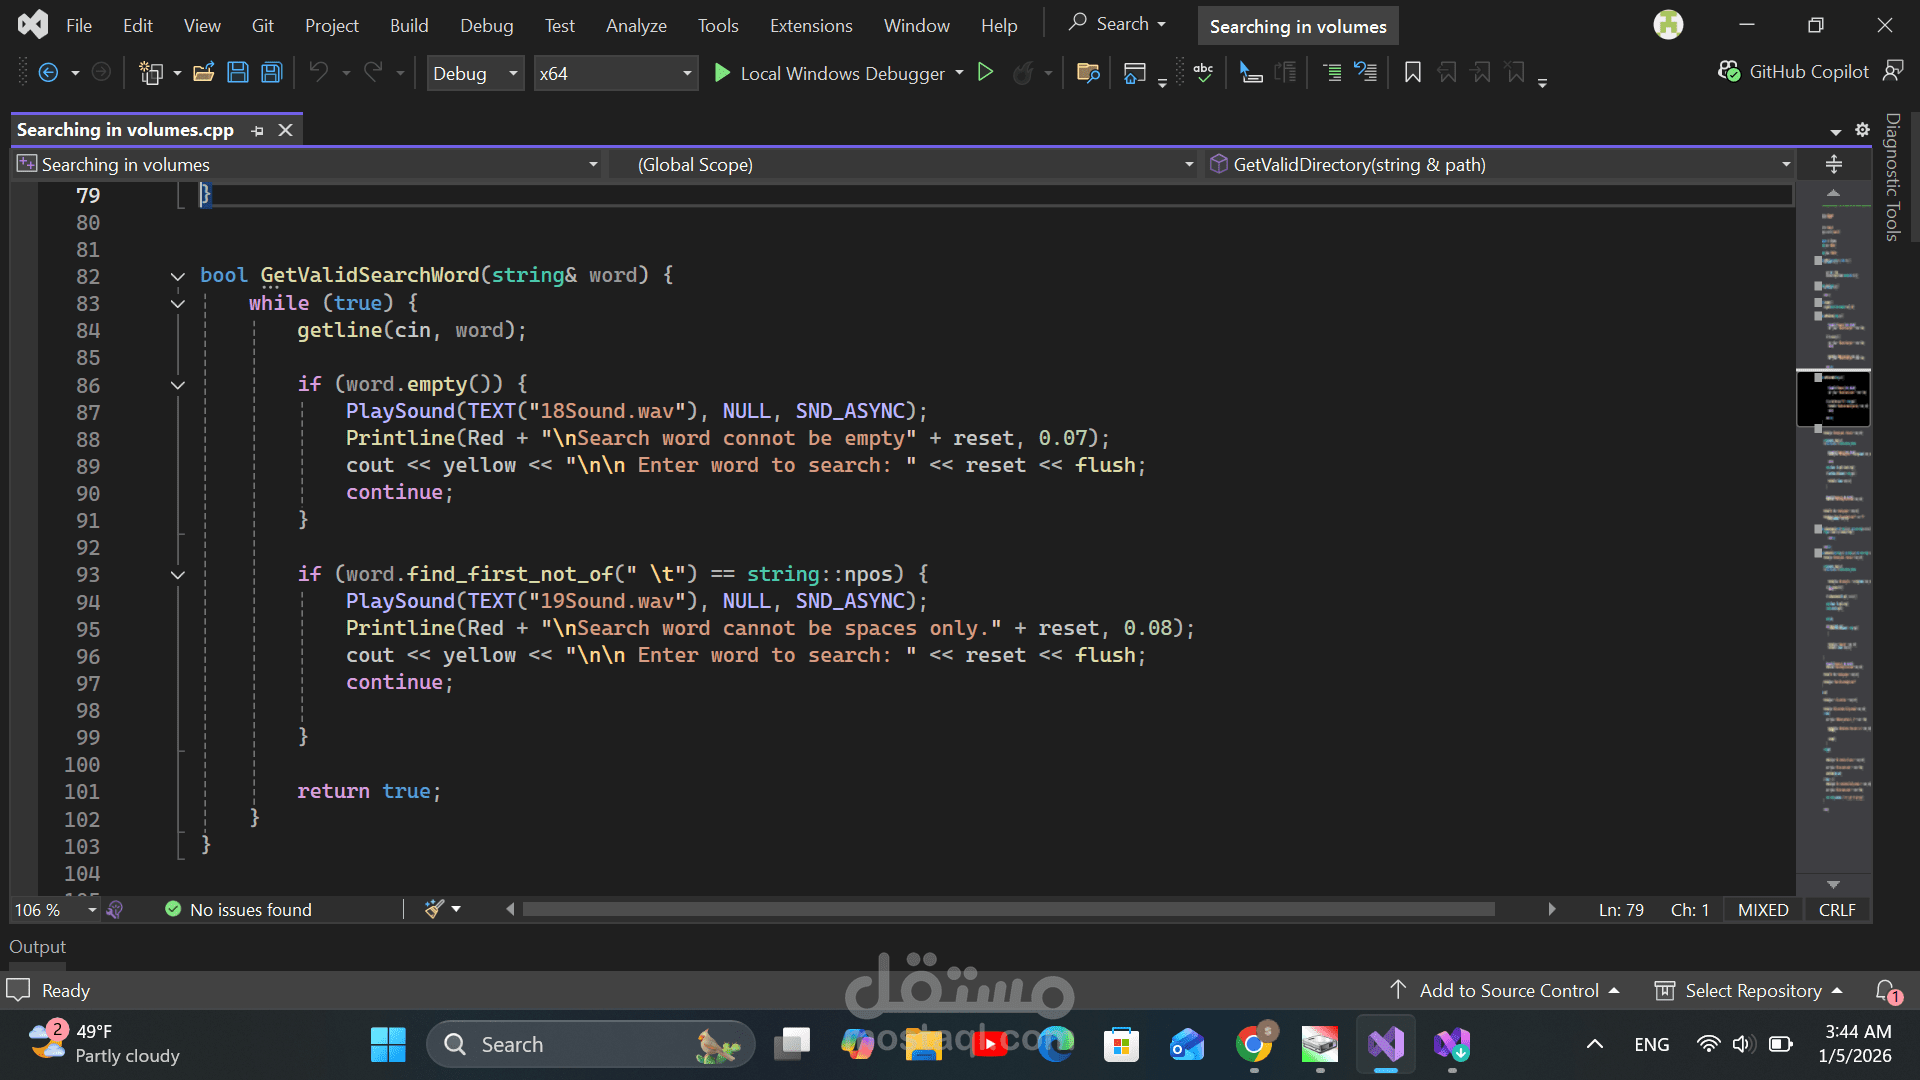Viewport: 1920px width, 1080px height.
Task: Collapse the if word.empty() block fold
Action: pyautogui.click(x=178, y=386)
